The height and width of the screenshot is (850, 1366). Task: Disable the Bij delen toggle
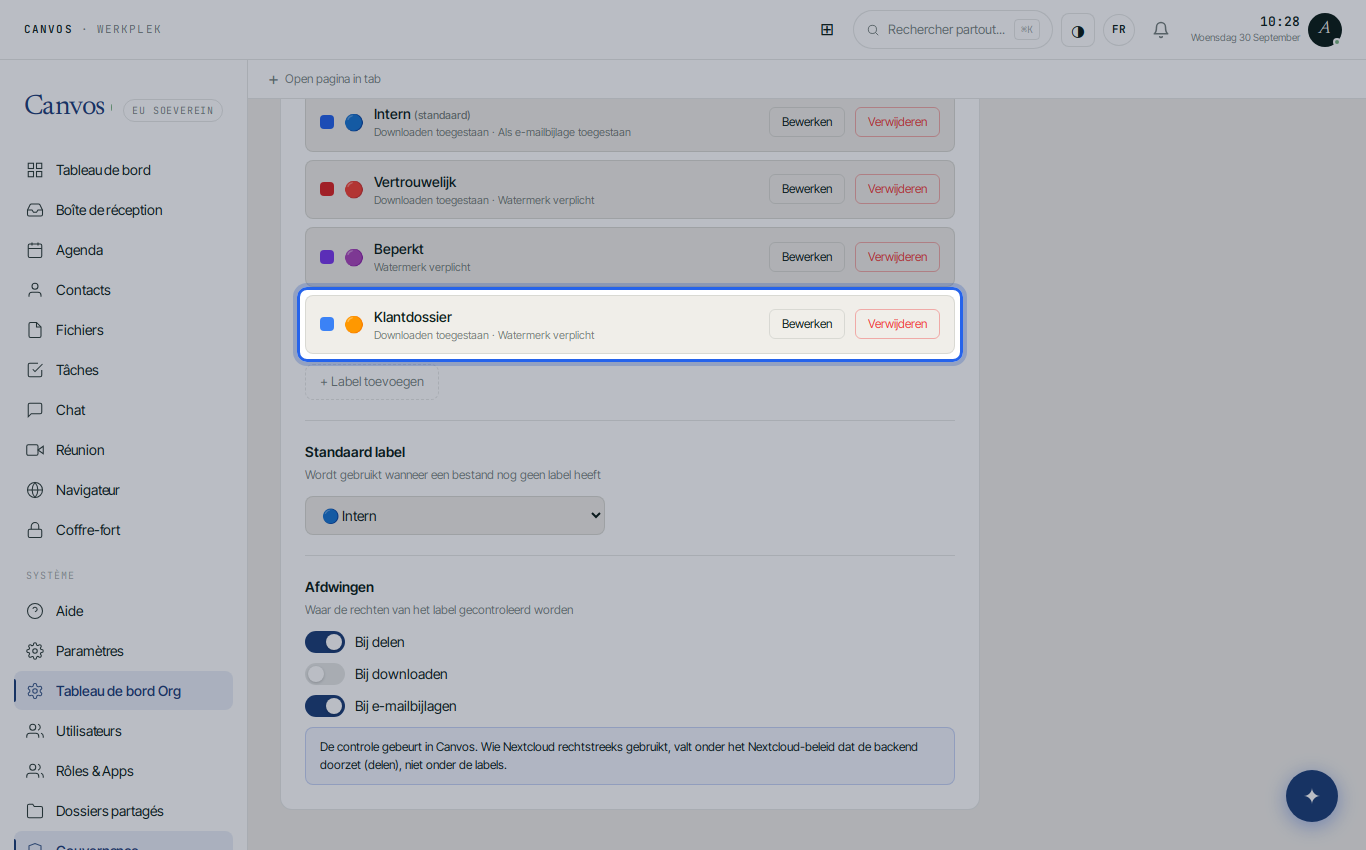(325, 642)
